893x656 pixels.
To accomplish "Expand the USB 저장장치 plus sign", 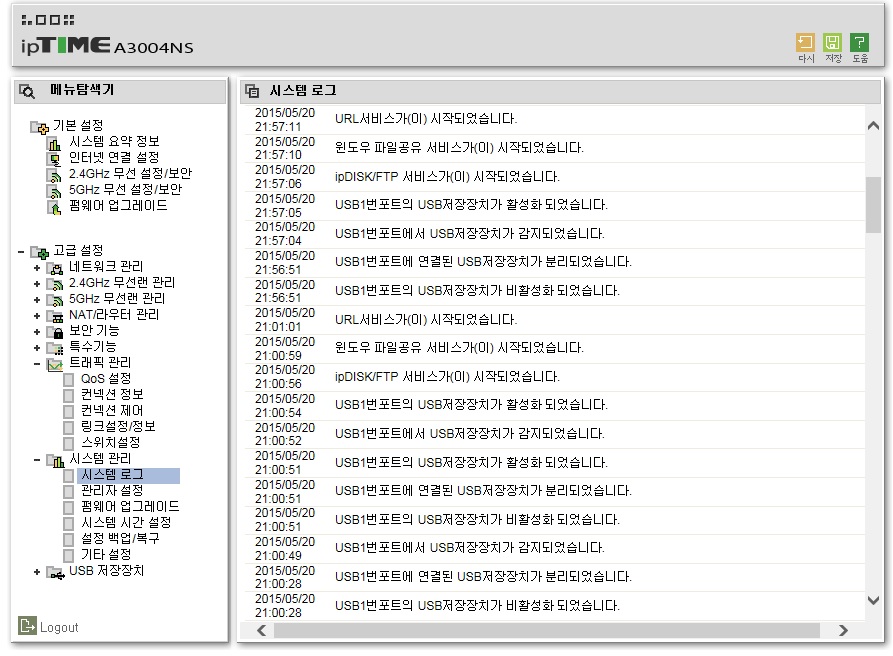I will coord(37,572).
